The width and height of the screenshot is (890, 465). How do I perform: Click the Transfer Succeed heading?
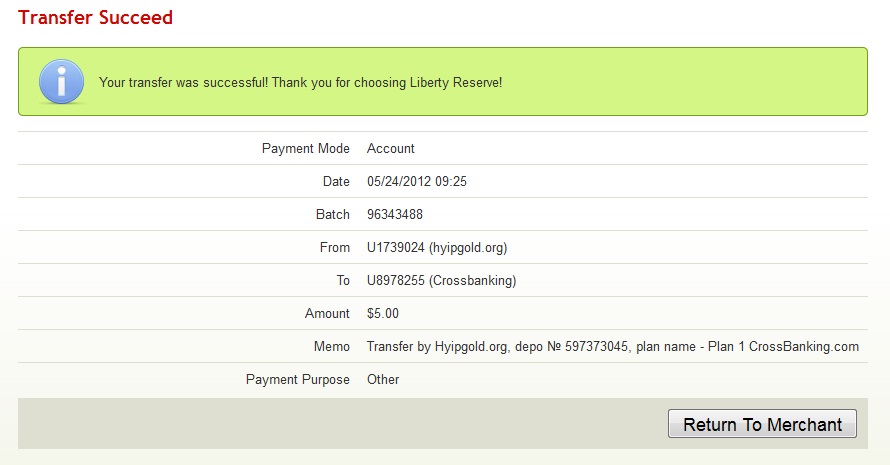coord(96,18)
